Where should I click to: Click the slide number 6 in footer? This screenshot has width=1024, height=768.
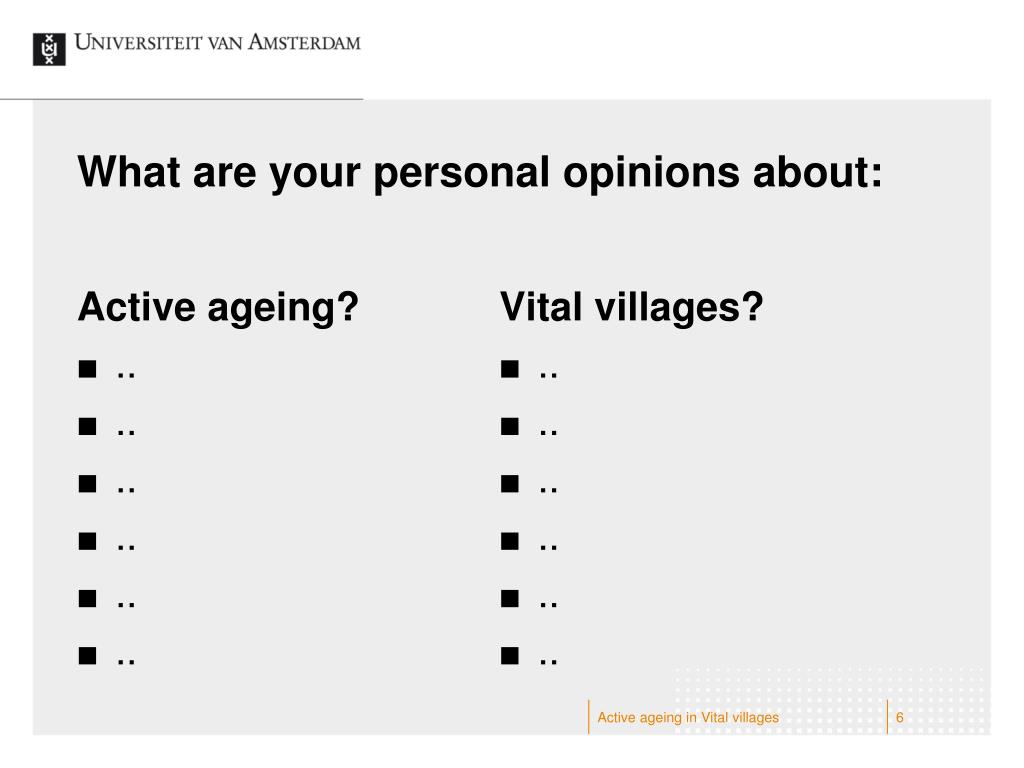pyautogui.click(x=899, y=717)
